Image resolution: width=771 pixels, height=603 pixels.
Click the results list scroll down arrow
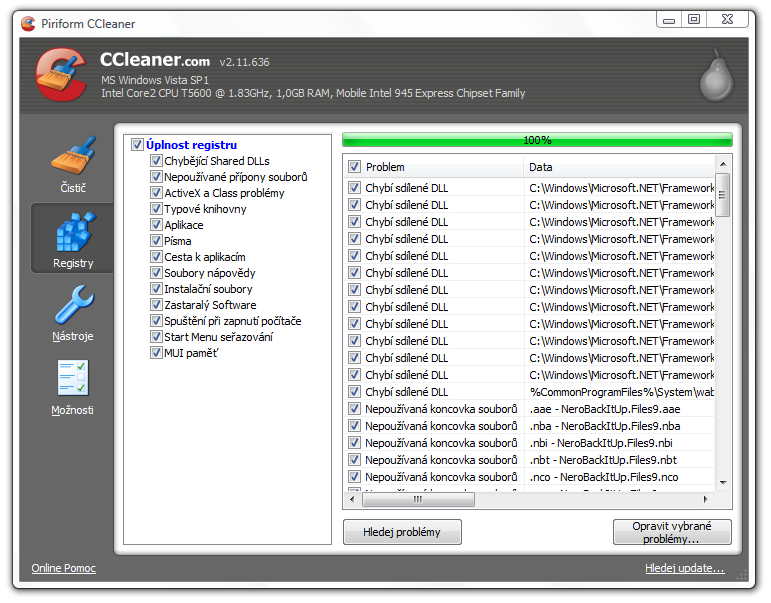[723, 482]
